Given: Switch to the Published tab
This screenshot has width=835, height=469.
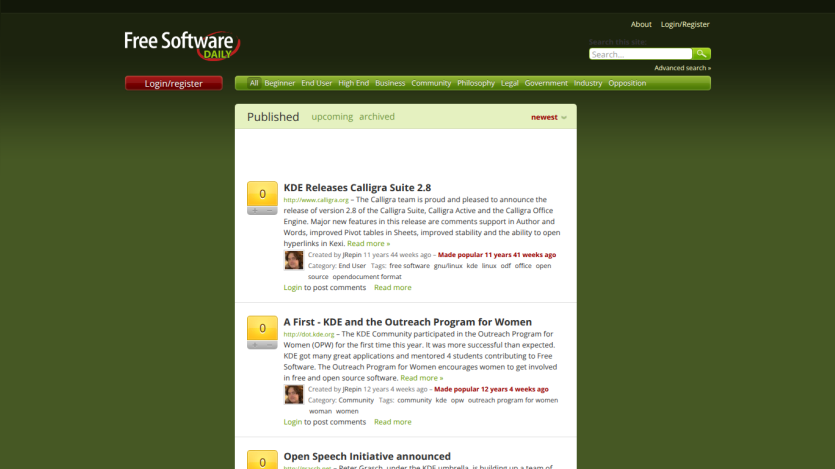Looking at the screenshot, I should 273,117.
